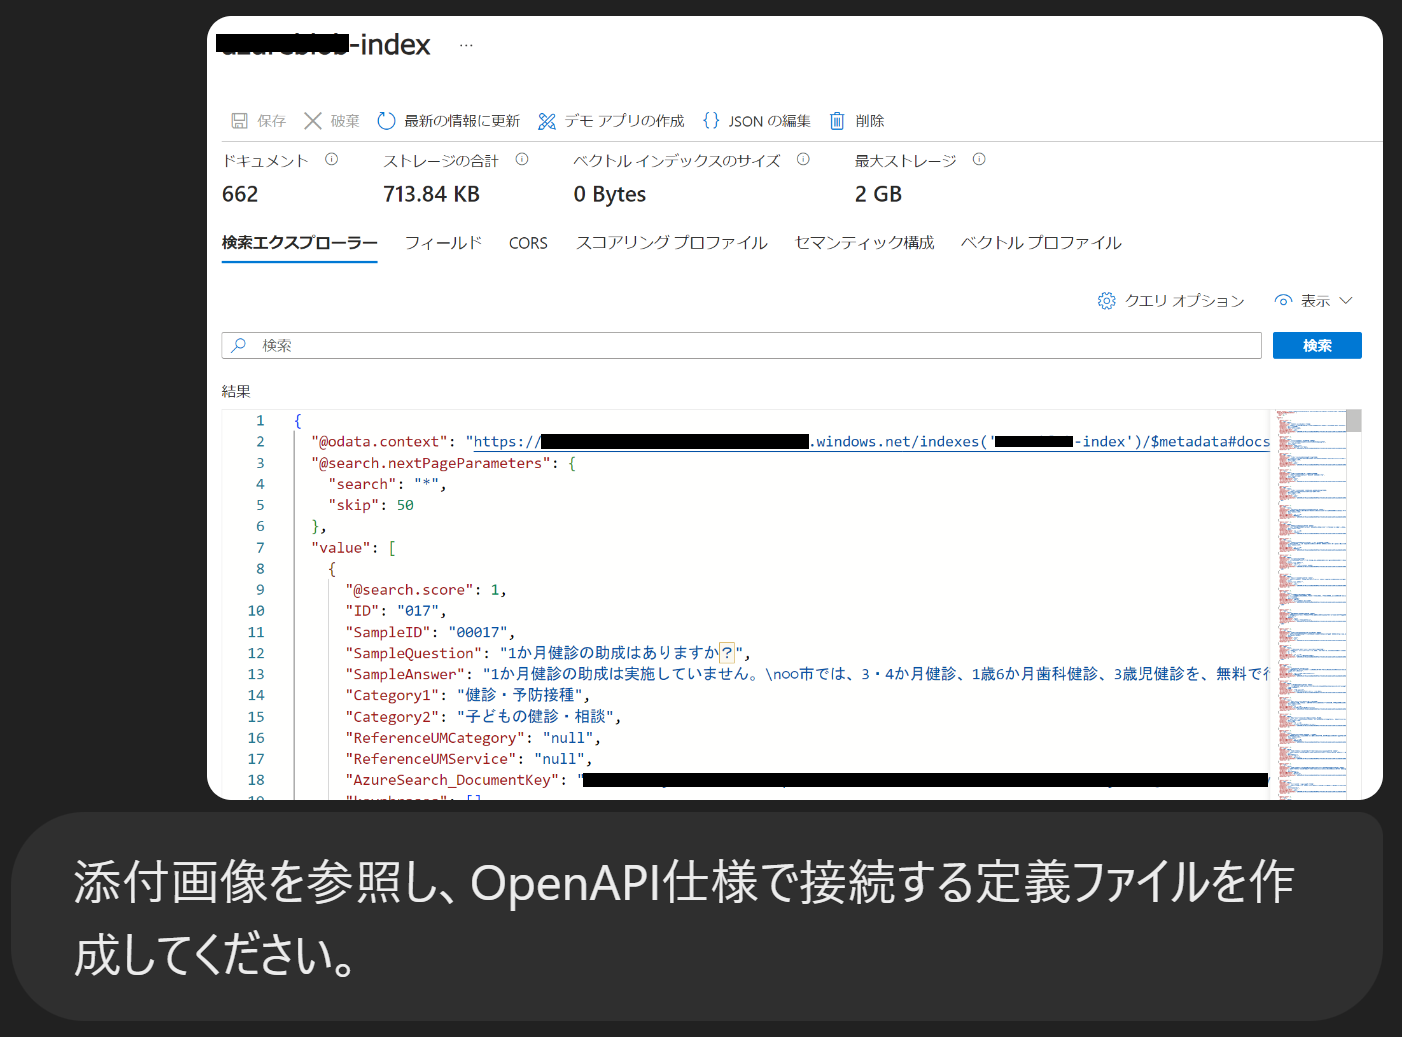Click info icon beside ストレージの合計
This screenshot has width=1402, height=1037.
[x=522, y=159]
